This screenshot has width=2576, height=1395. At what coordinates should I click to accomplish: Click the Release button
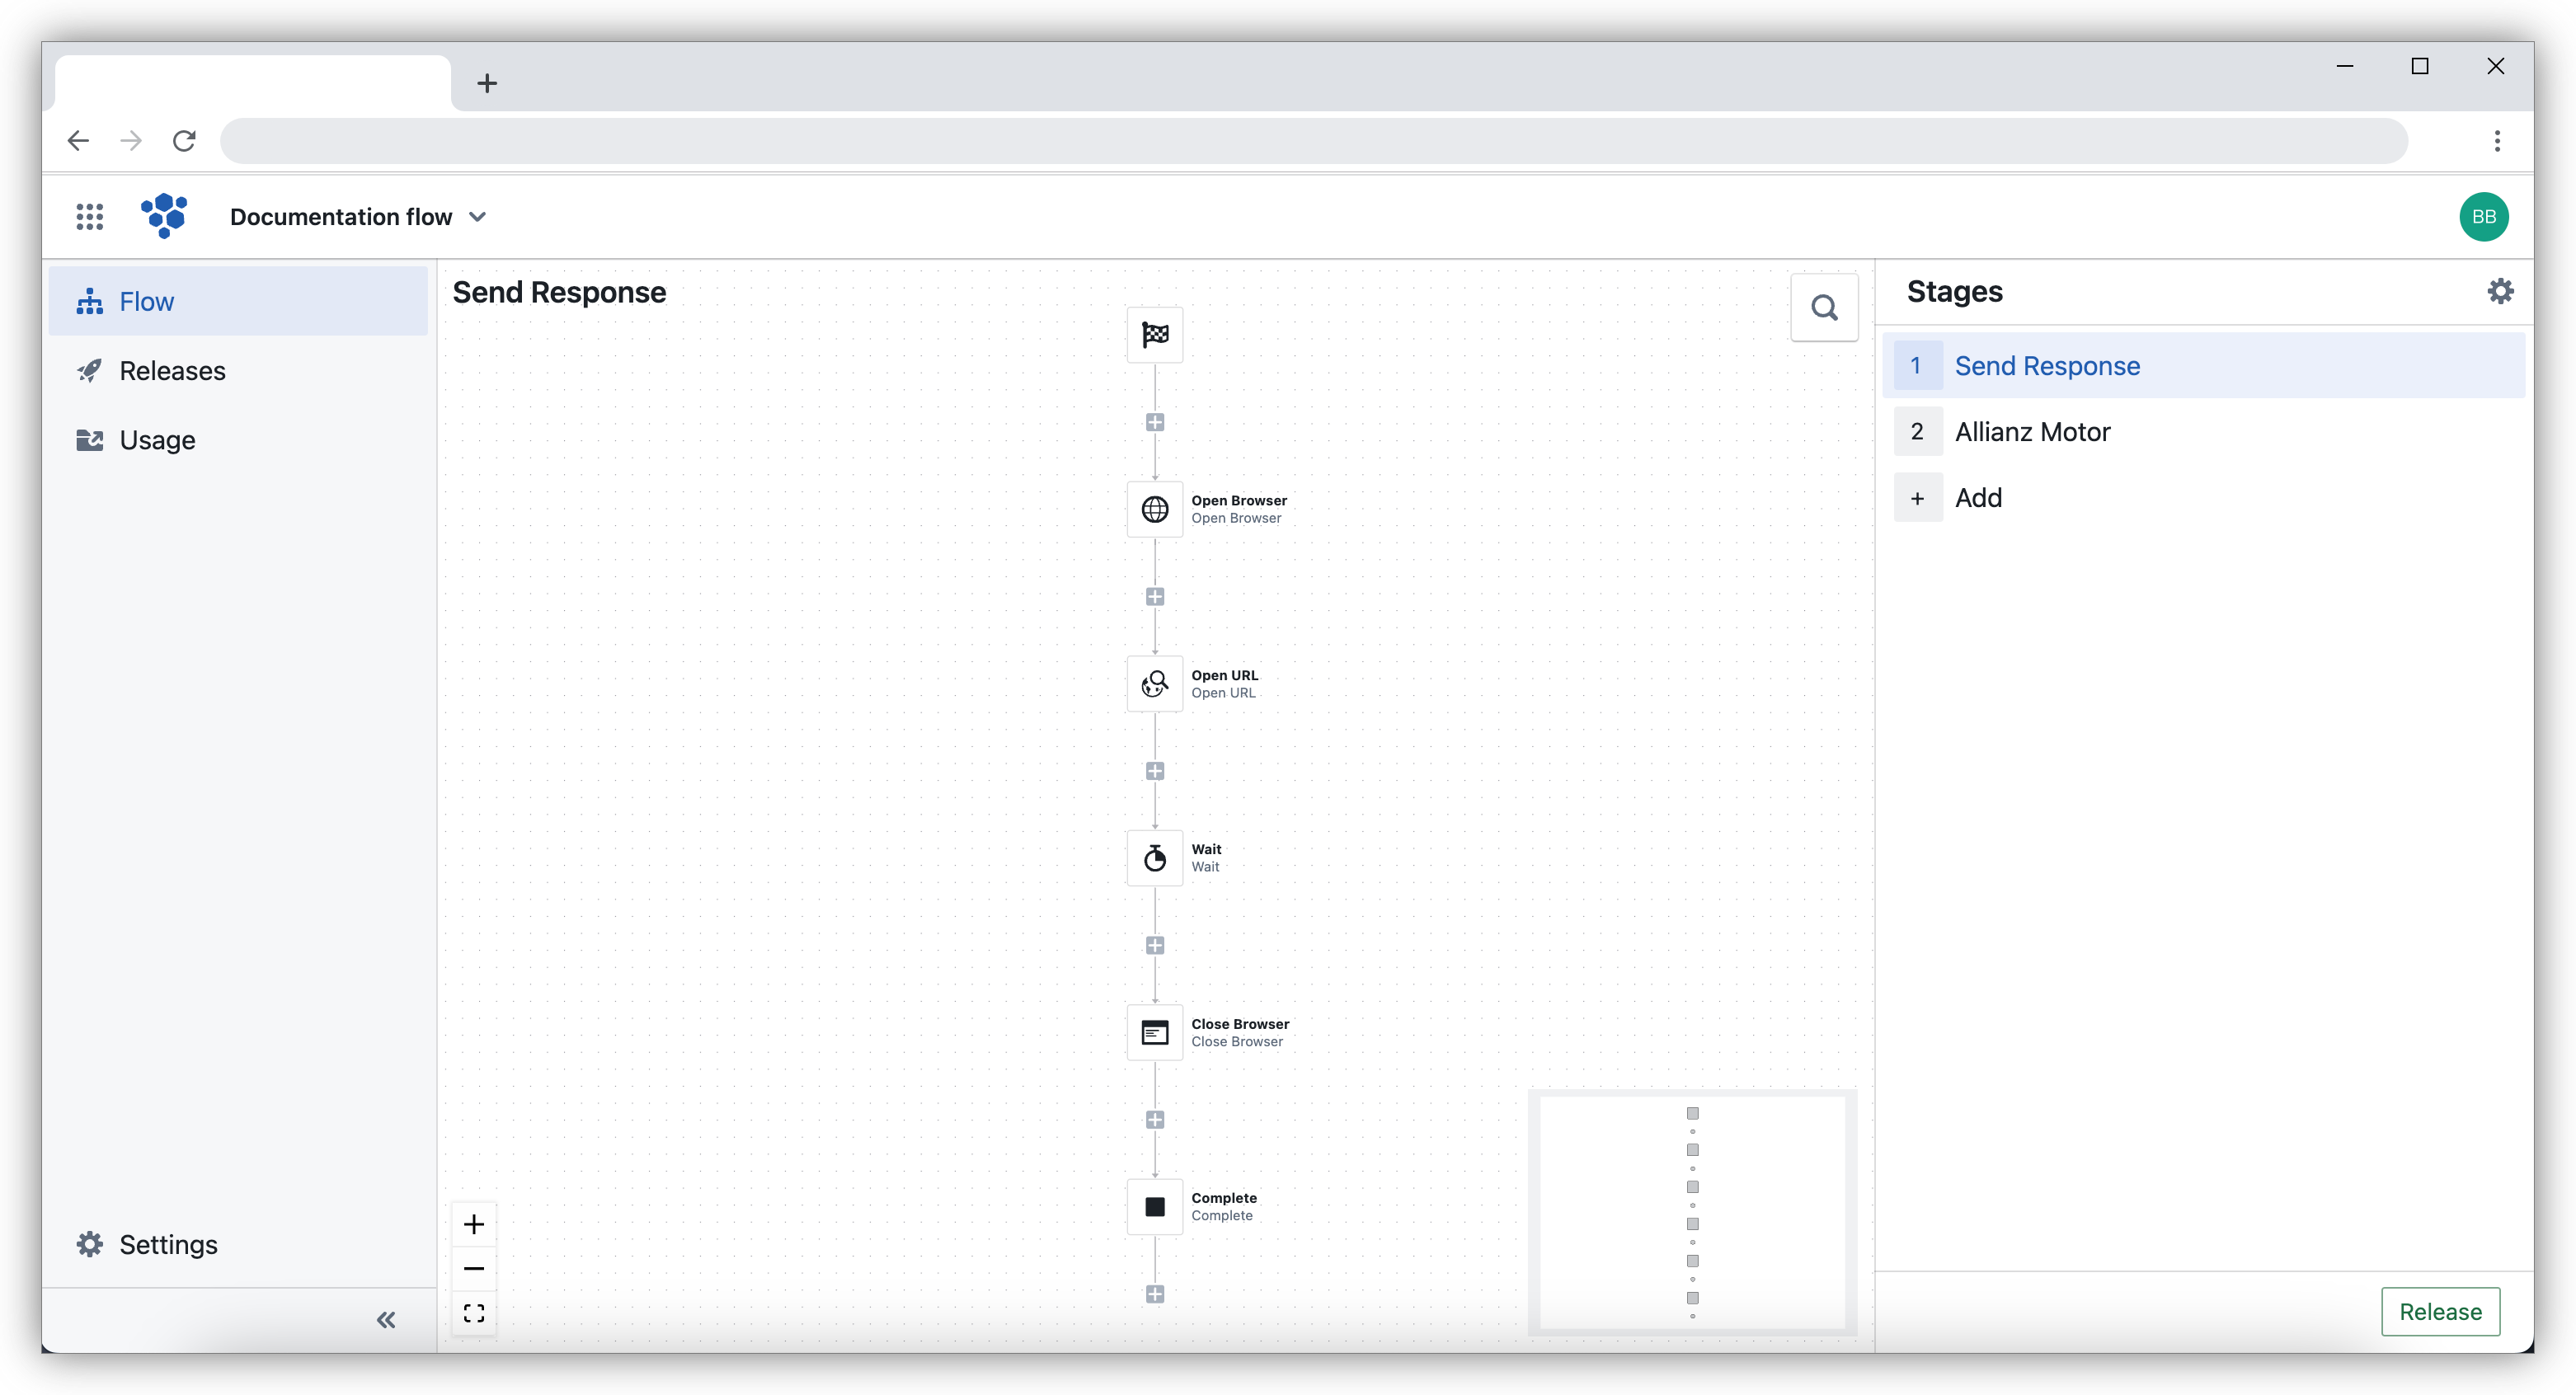pyautogui.click(x=2440, y=1311)
